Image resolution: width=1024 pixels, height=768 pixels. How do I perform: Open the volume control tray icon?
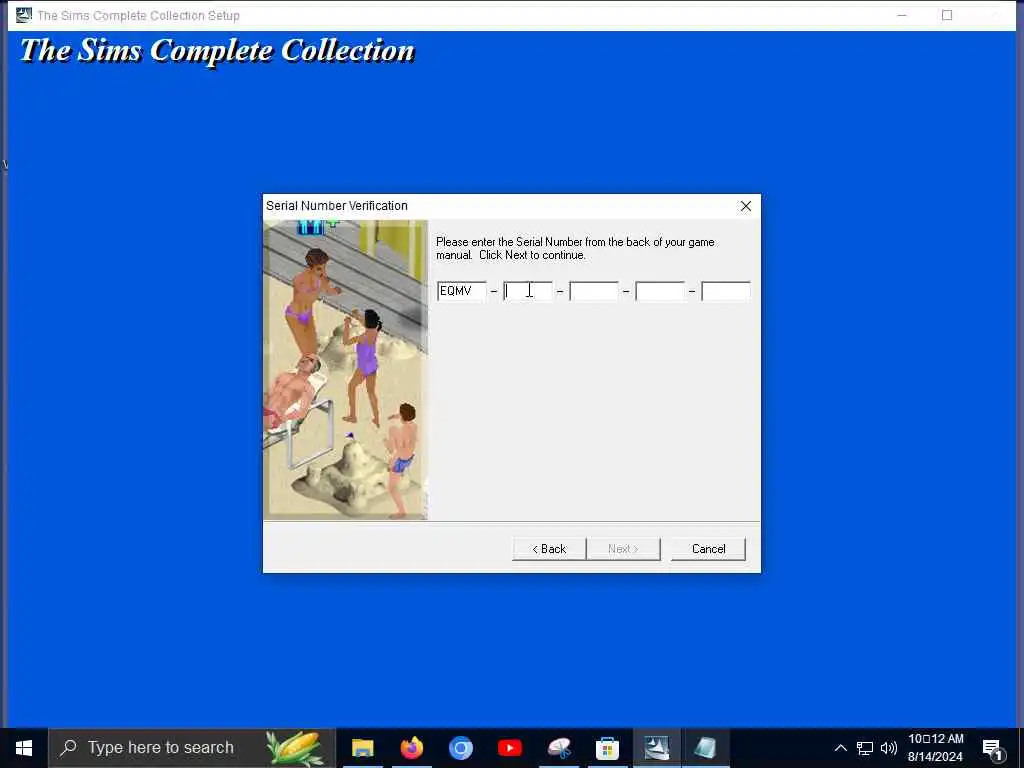[x=889, y=748]
